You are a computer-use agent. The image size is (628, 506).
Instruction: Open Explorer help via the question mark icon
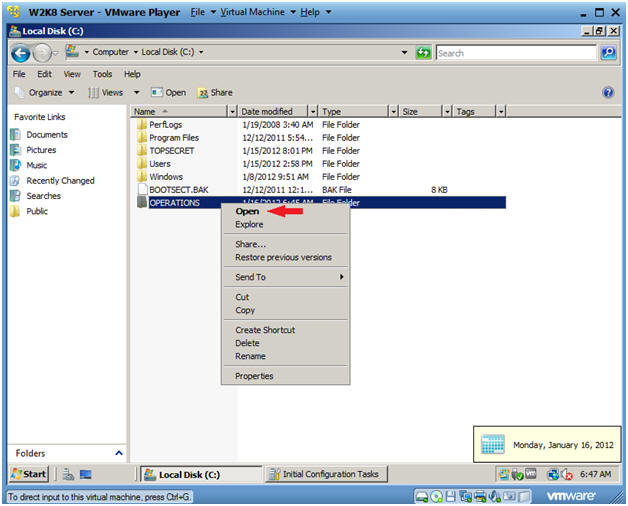pyautogui.click(x=608, y=93)
